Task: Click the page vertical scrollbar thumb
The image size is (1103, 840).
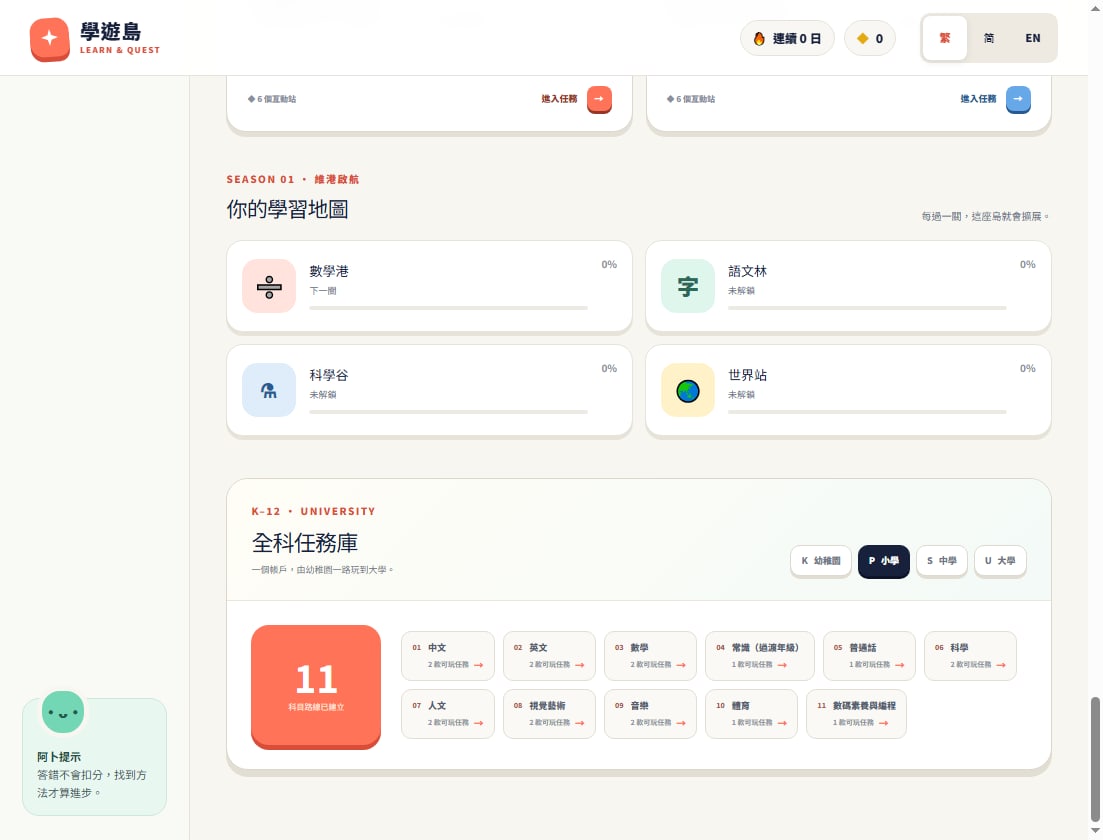Action: (1095, 759)
